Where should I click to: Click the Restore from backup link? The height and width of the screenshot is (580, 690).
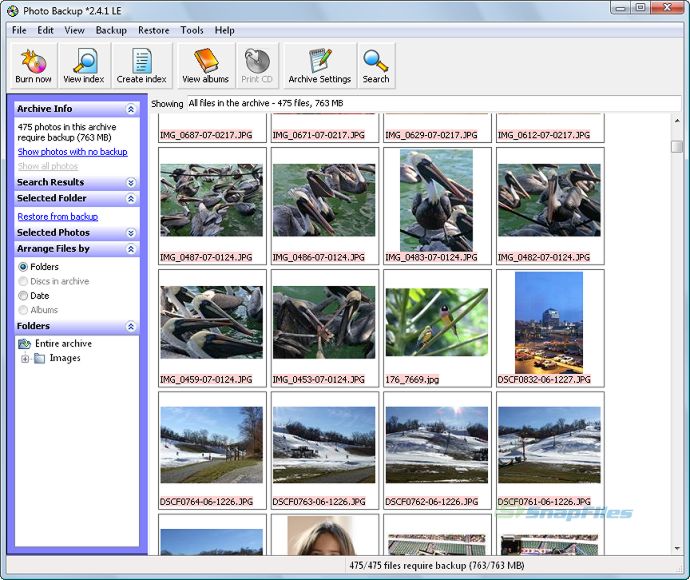coord(58,217)
